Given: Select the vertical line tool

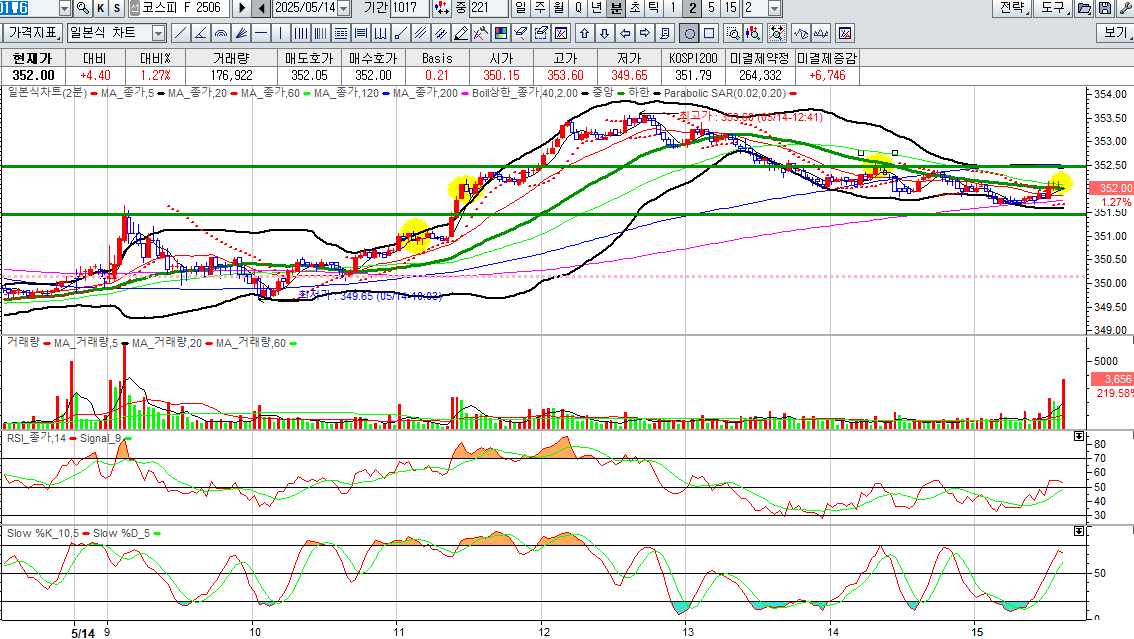Looking at the screenshot, I should click(x=281, y=33).
